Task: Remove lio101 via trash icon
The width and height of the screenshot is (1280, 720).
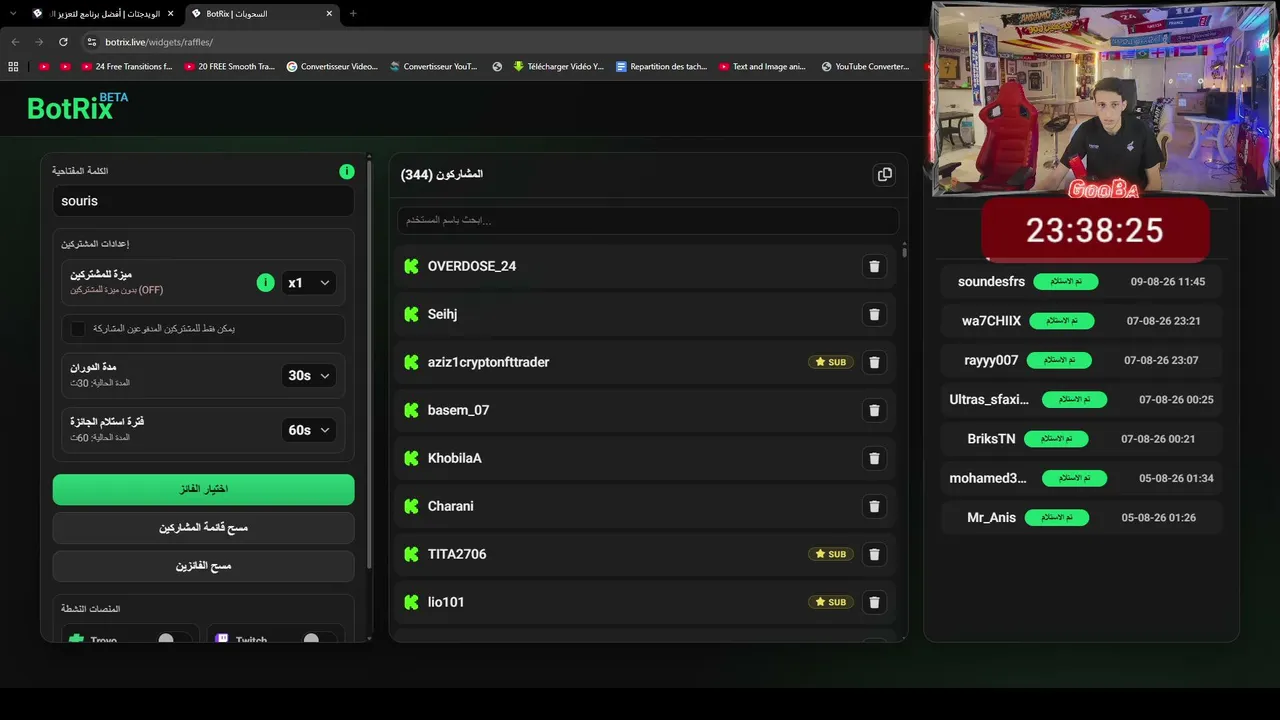Action: [874, 602]
